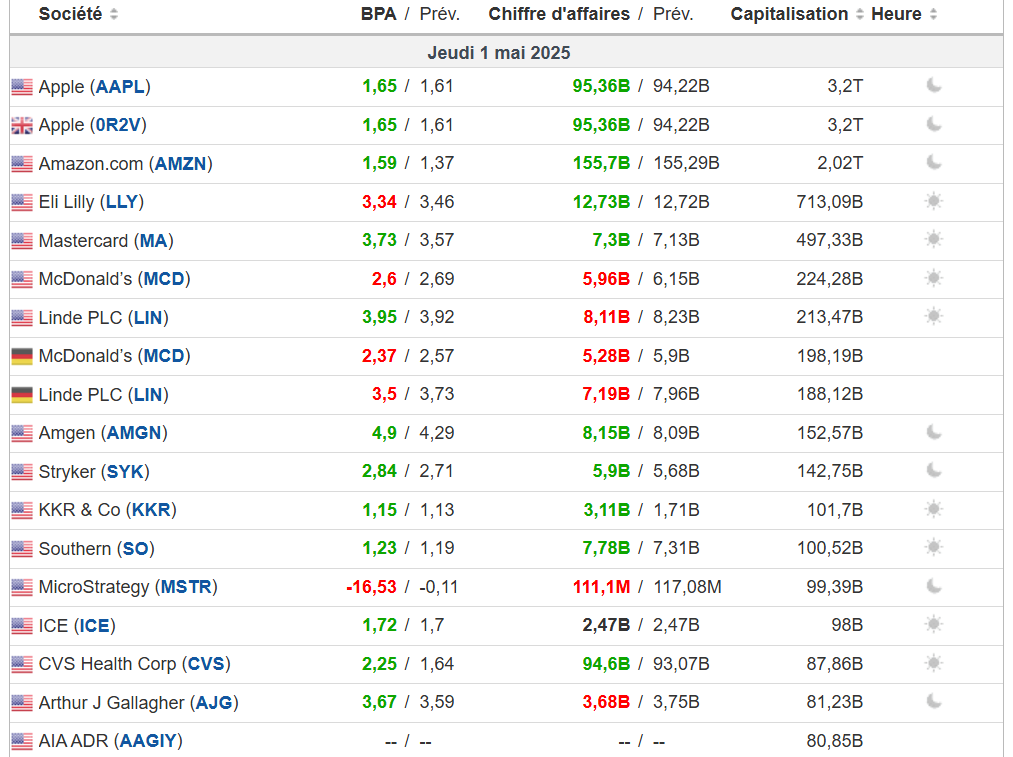Viewport: 1013px width, 757px height.
Task: Open the AMZN ticker link
Action: 183,163
